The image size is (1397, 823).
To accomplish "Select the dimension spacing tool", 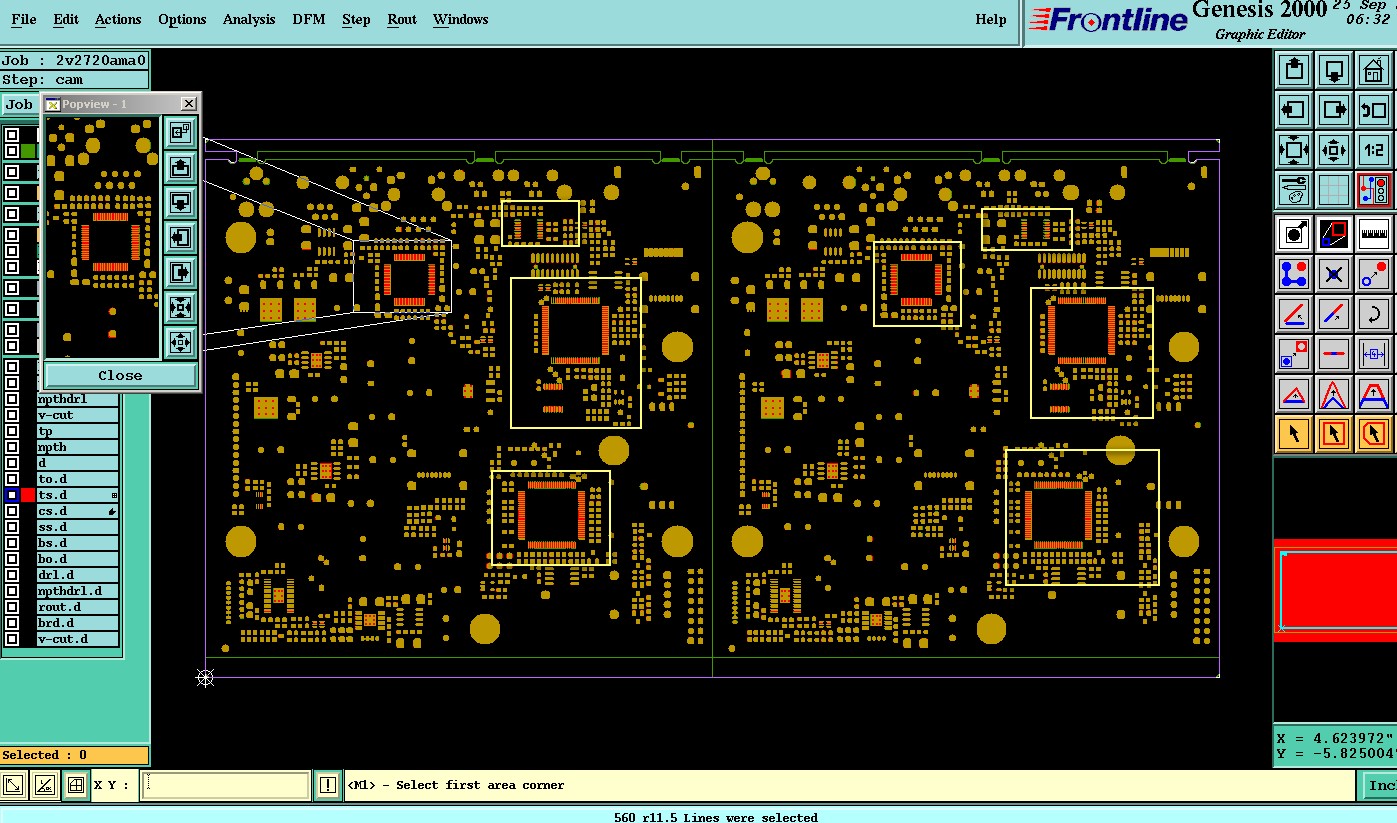I will tap(1374, 354).
